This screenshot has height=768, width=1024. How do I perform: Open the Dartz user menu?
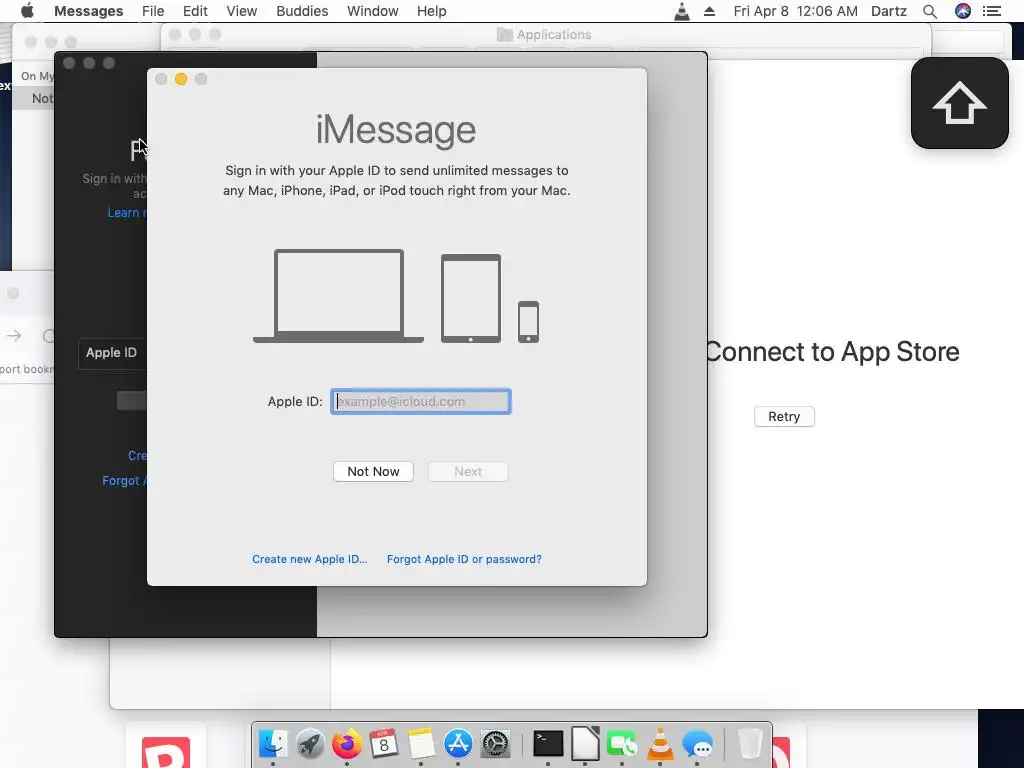[x=888, y=11]
